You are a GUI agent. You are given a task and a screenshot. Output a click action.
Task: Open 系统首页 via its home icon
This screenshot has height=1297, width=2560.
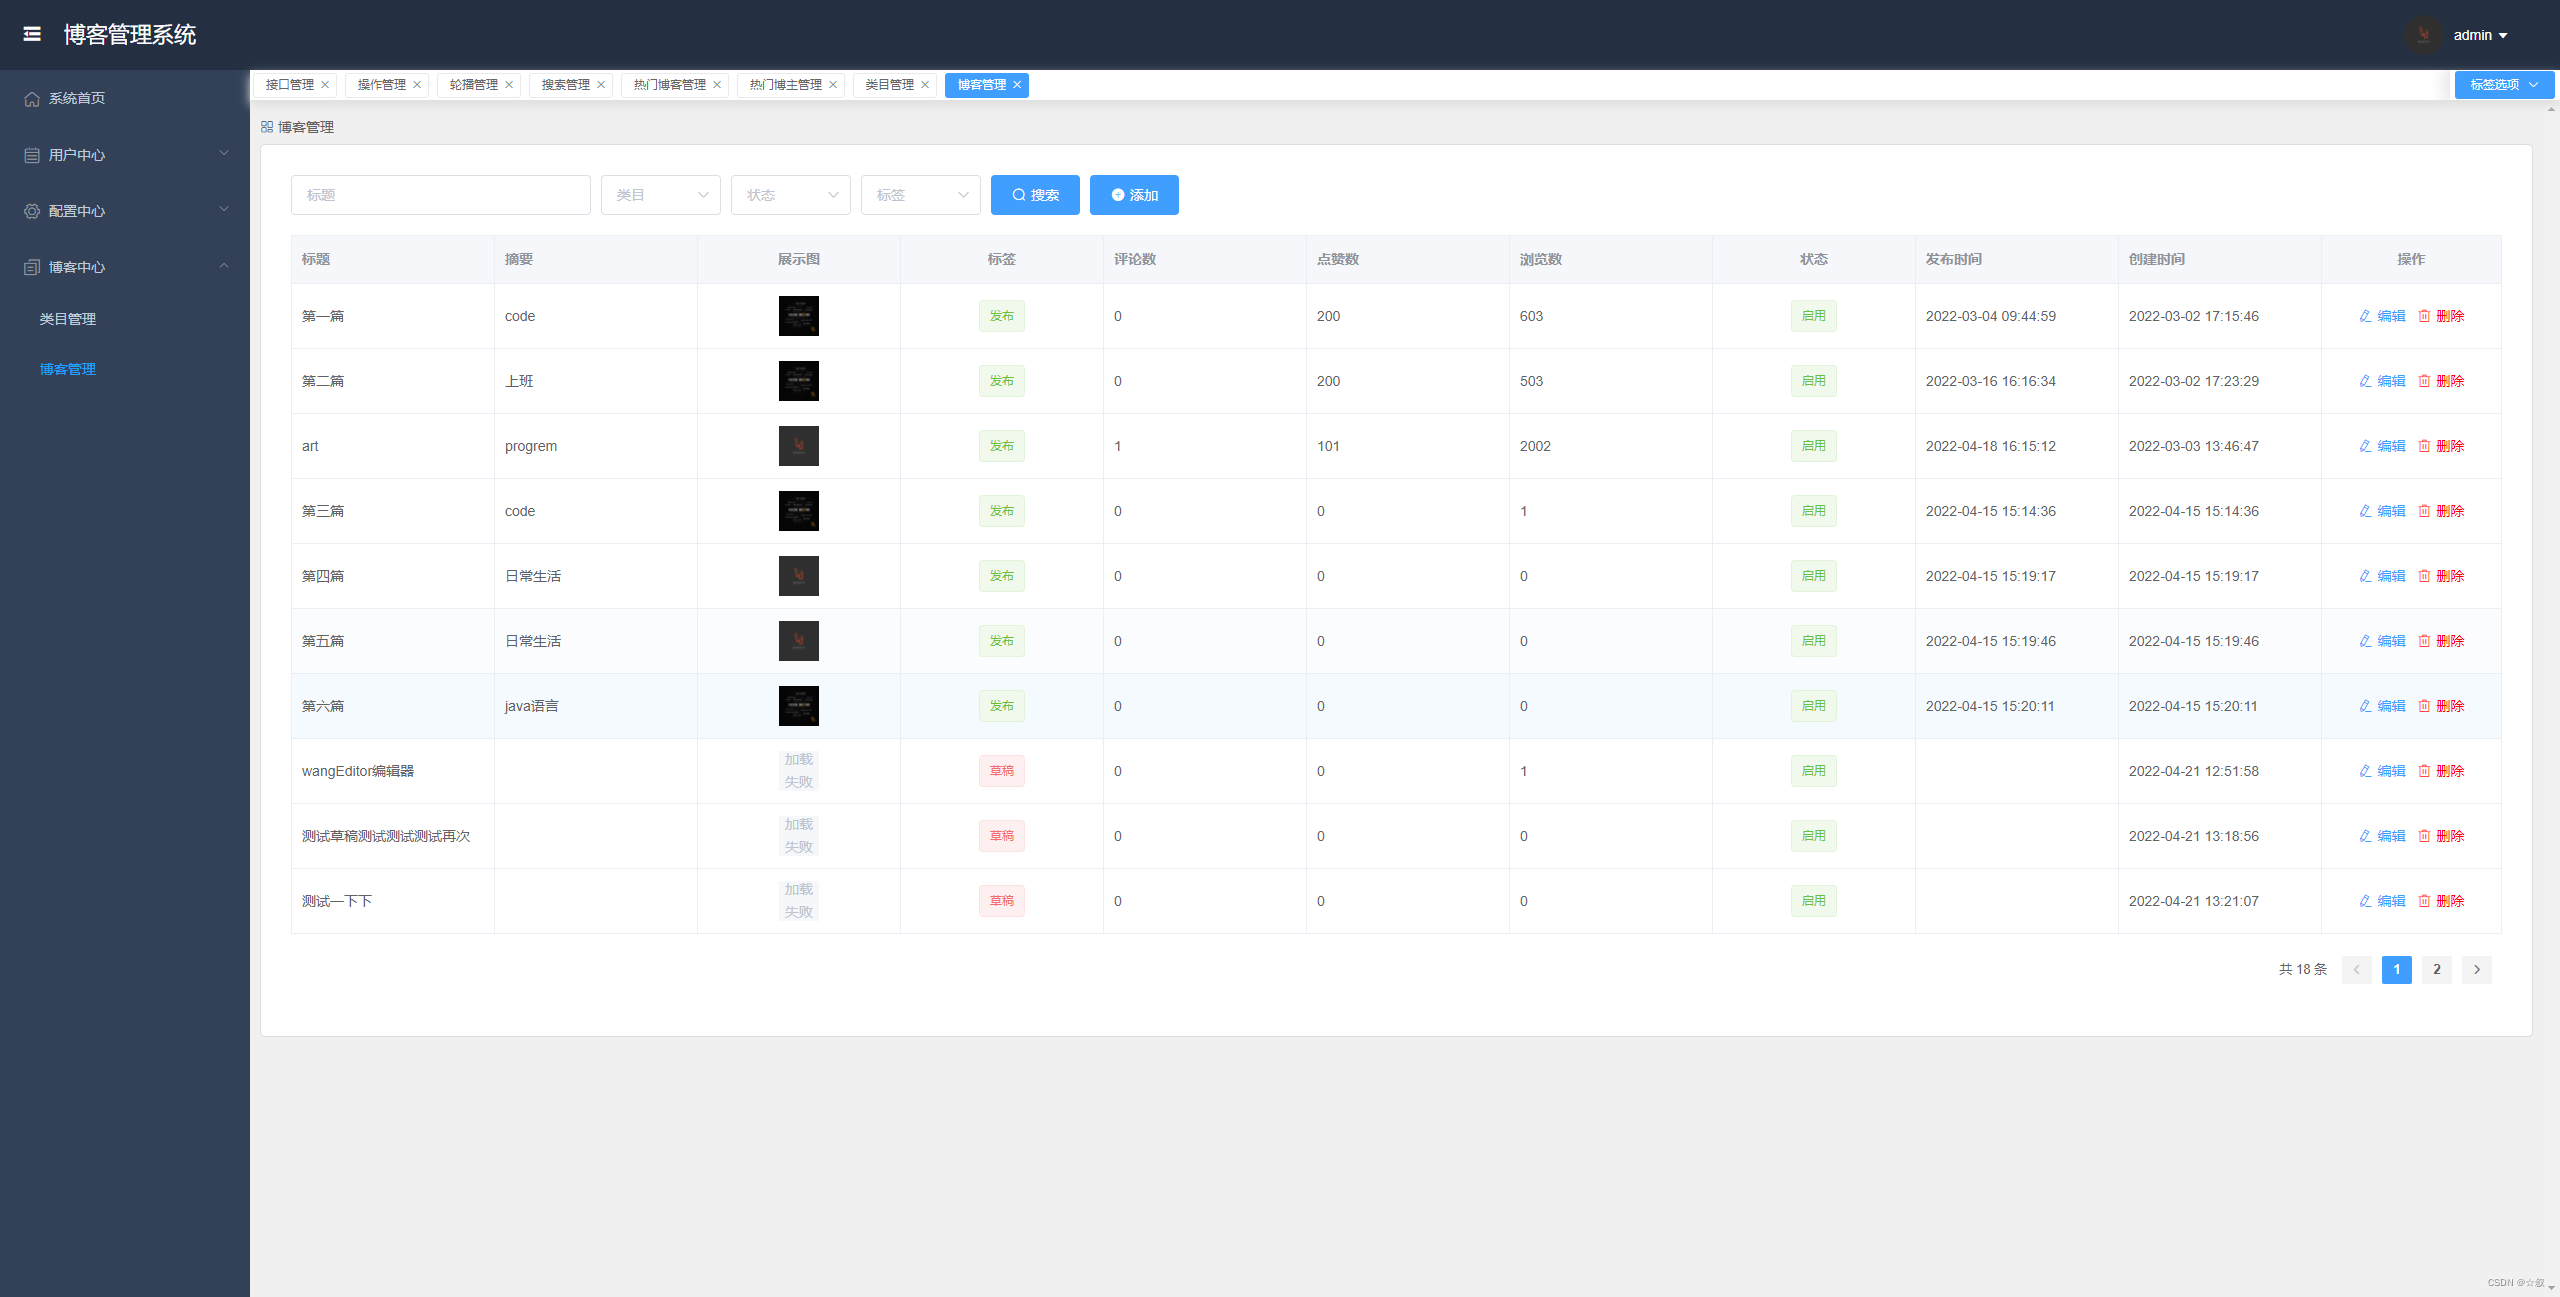(32, 99)
